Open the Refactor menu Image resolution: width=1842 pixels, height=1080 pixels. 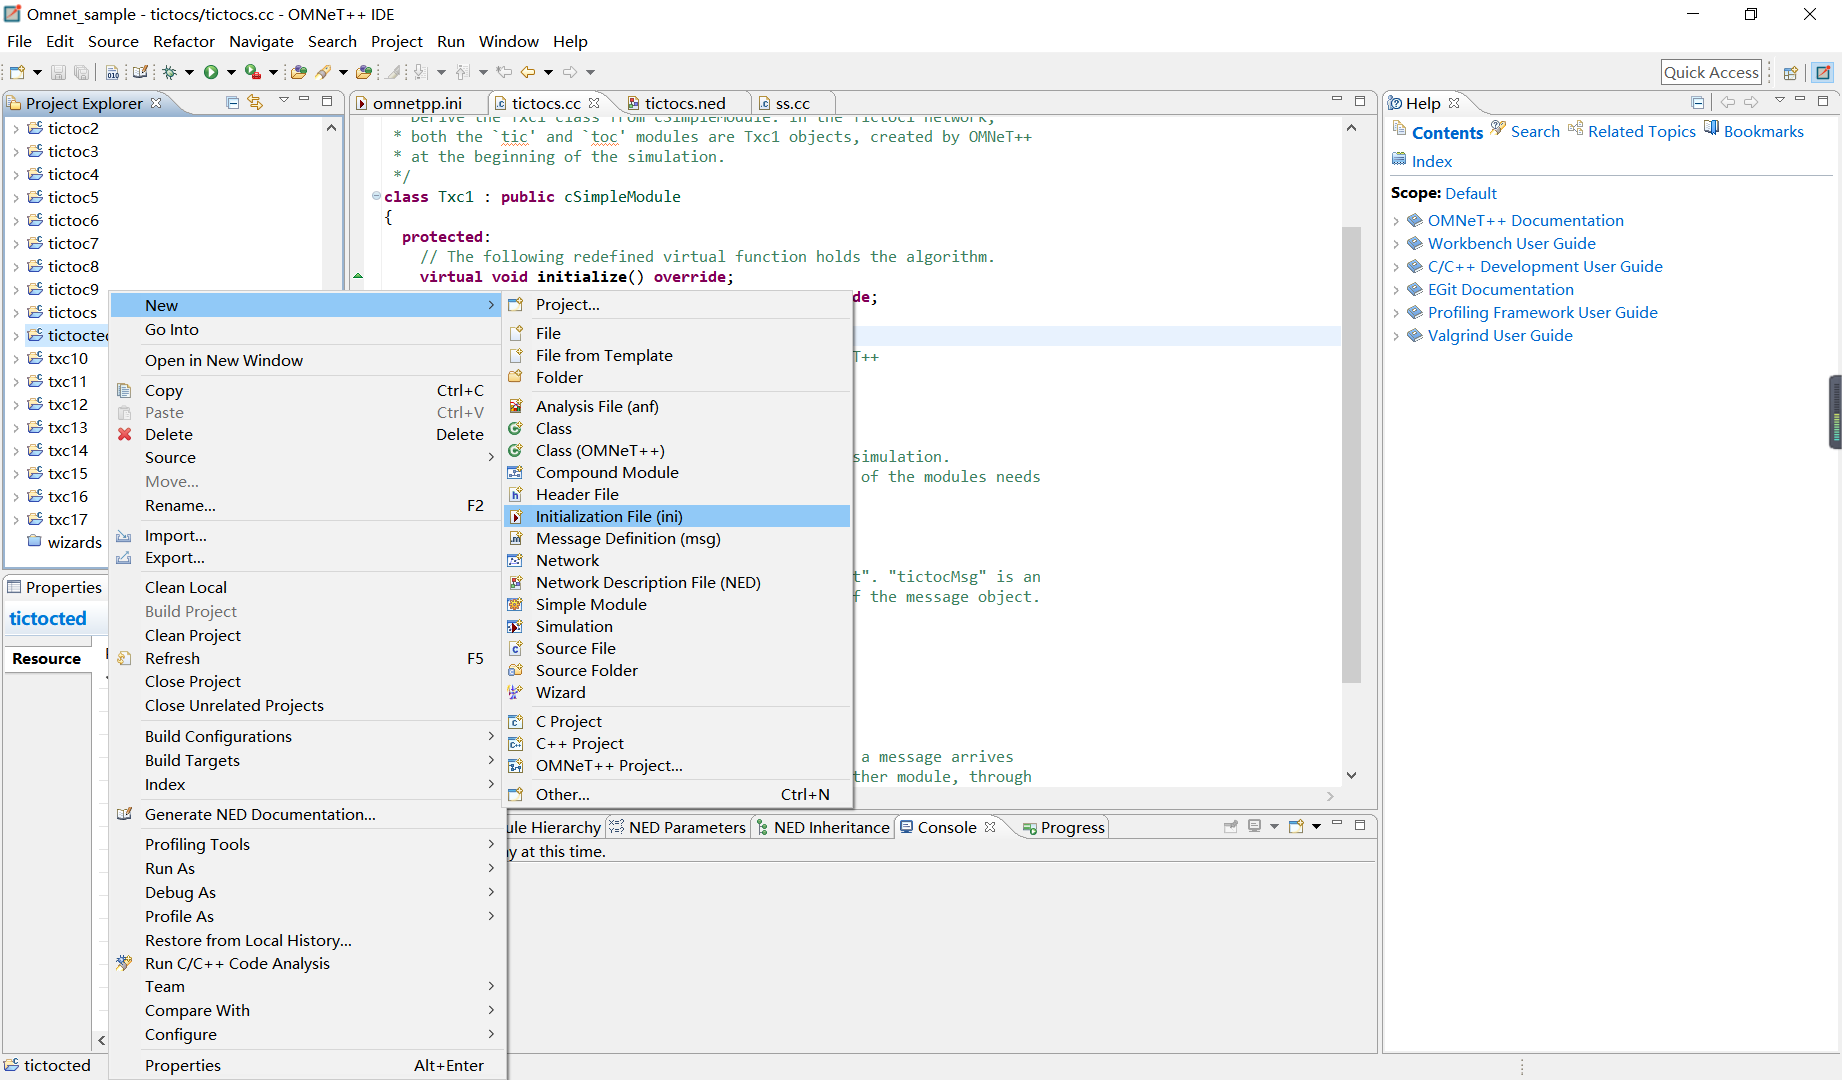point(183,41)
